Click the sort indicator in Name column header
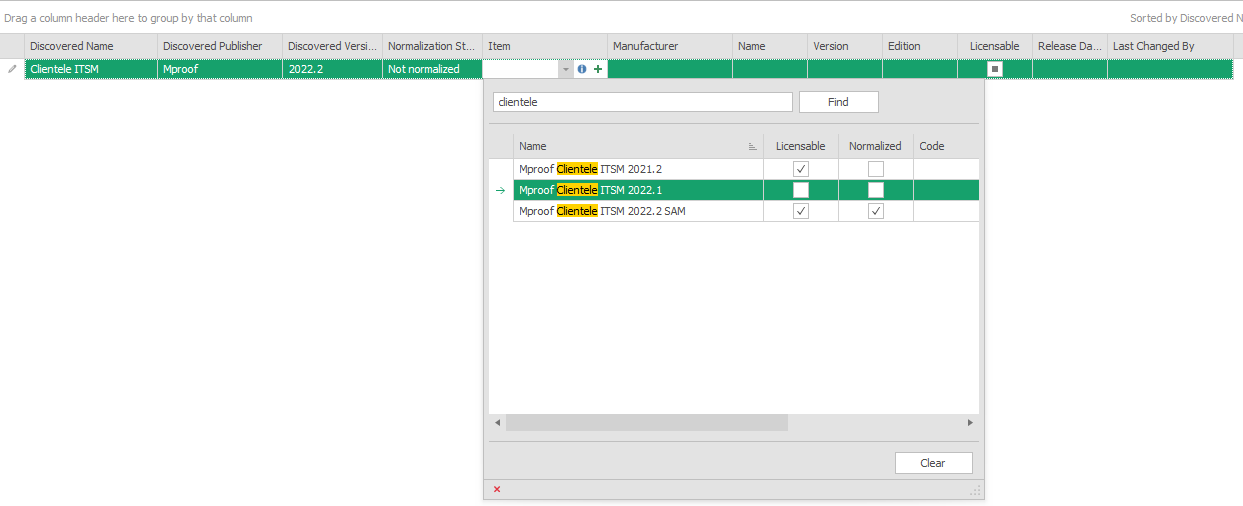The image size is (1243, 506). [752, 146]
